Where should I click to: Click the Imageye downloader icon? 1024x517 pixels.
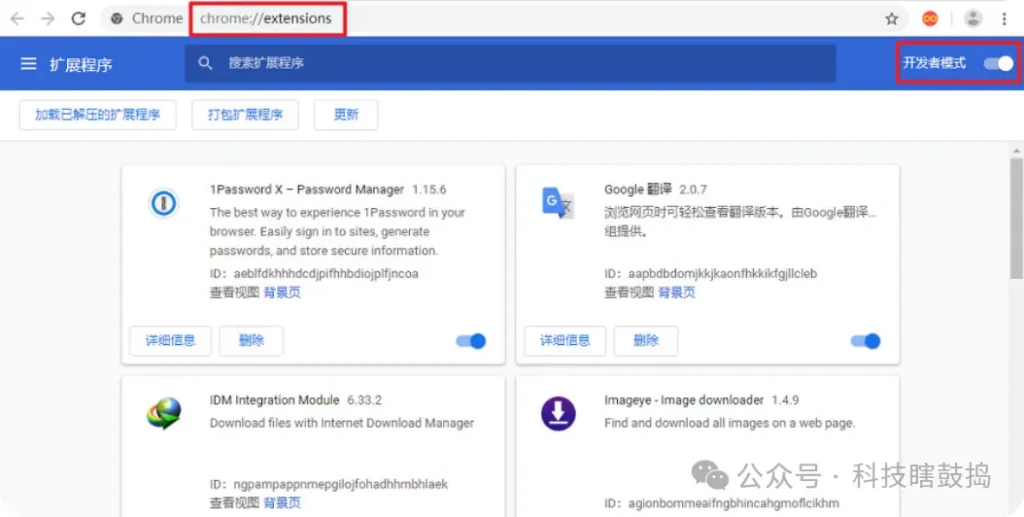click(558, 413)
